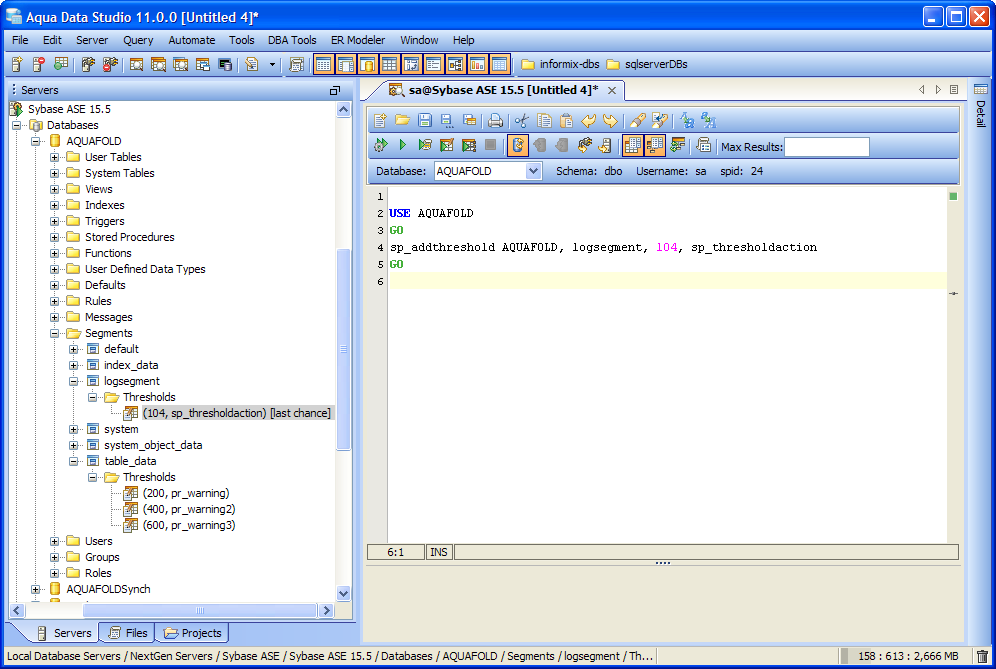The height and width of the screenshot is (669, 996).
Task: Toggle the grid results view button
Action: coord(633,145)
